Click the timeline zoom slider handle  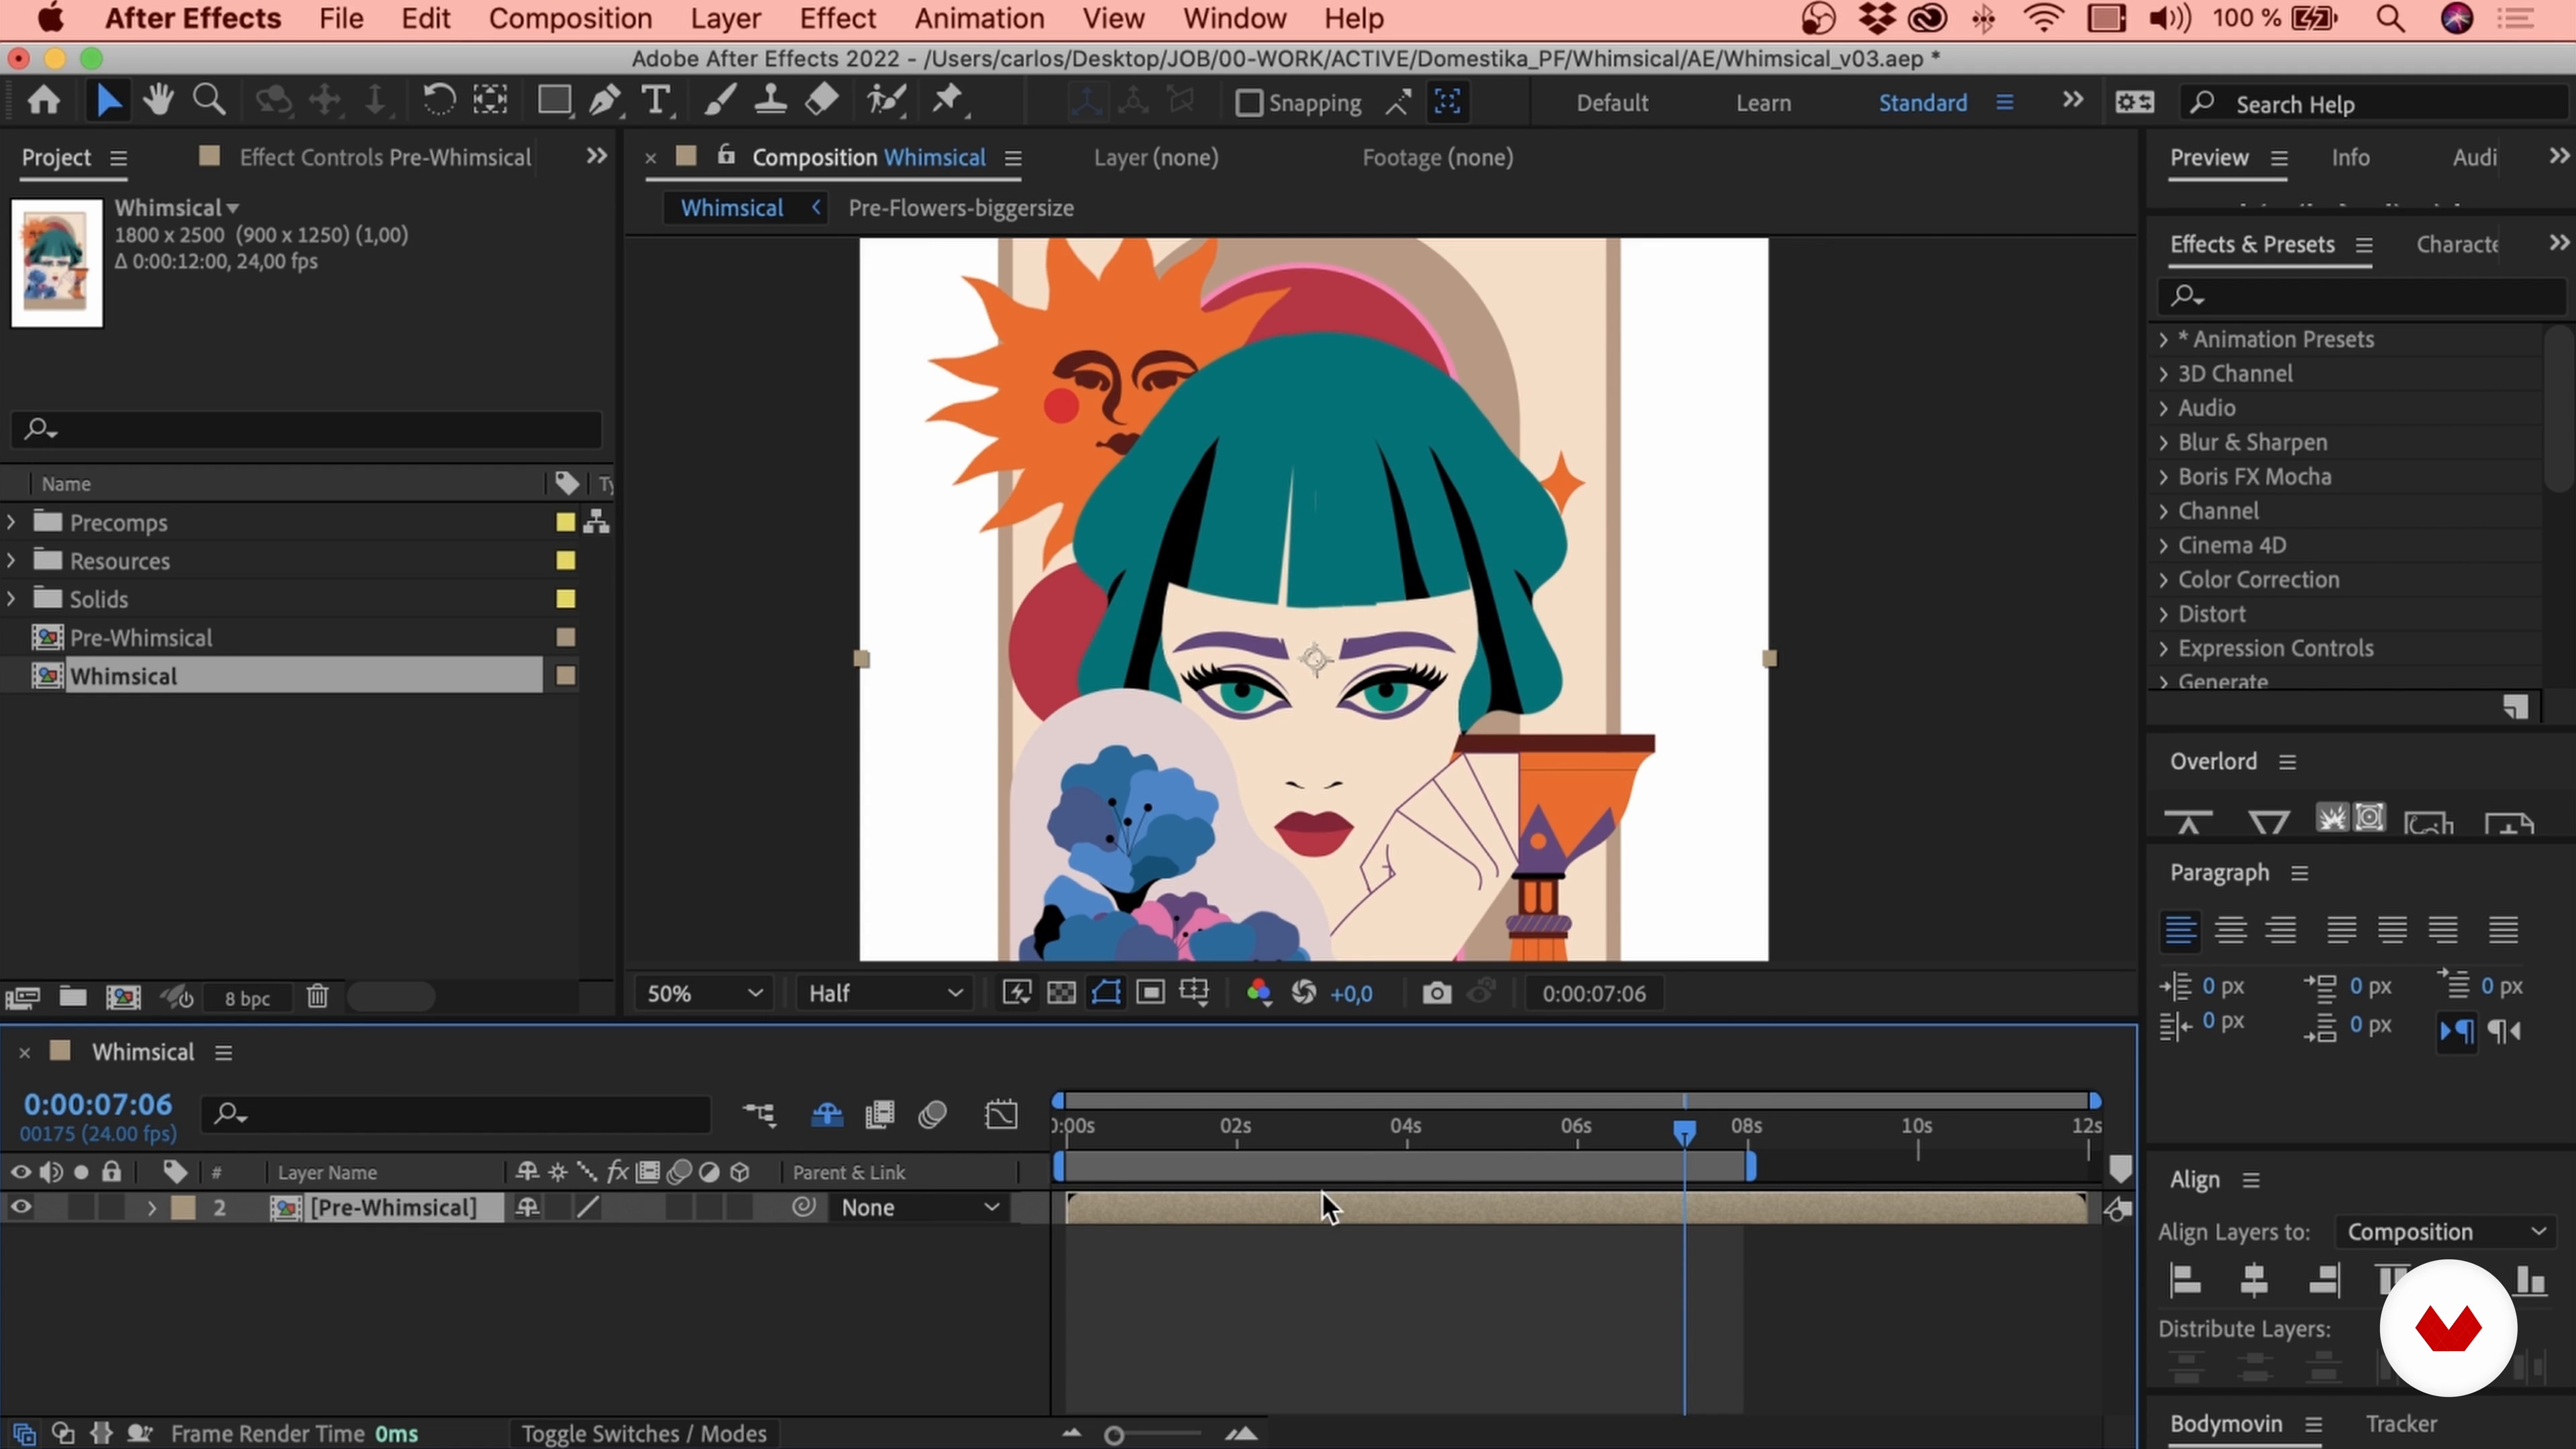1114,1435
